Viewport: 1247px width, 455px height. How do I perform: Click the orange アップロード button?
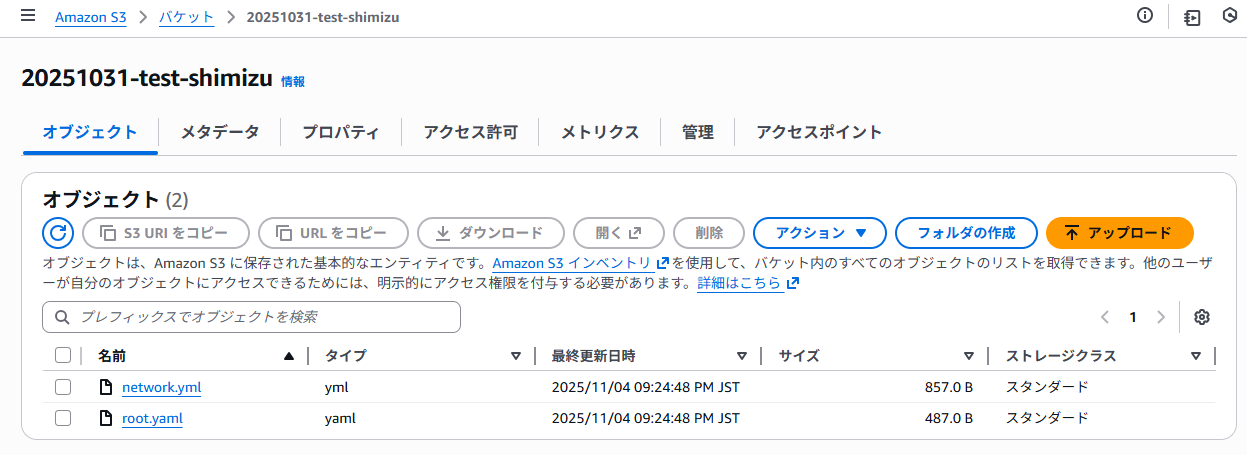[x=1120, y=233]
